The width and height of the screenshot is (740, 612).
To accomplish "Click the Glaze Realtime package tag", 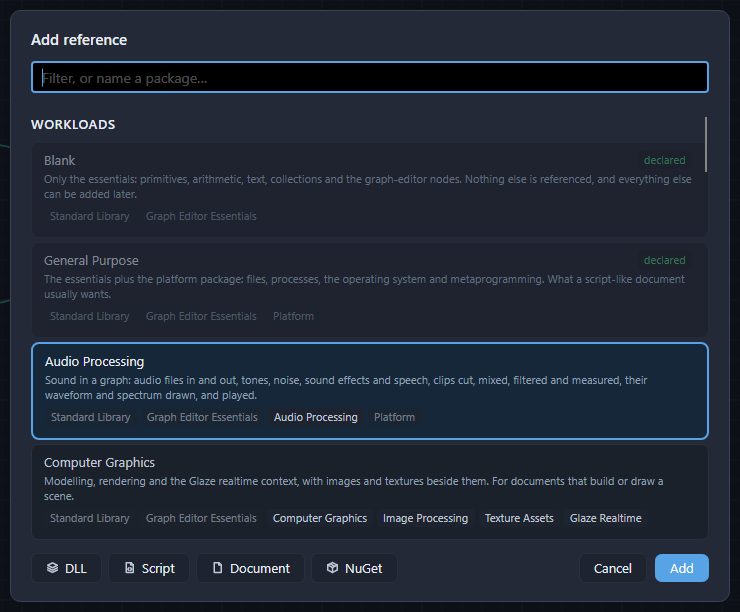I will [605, 518].
